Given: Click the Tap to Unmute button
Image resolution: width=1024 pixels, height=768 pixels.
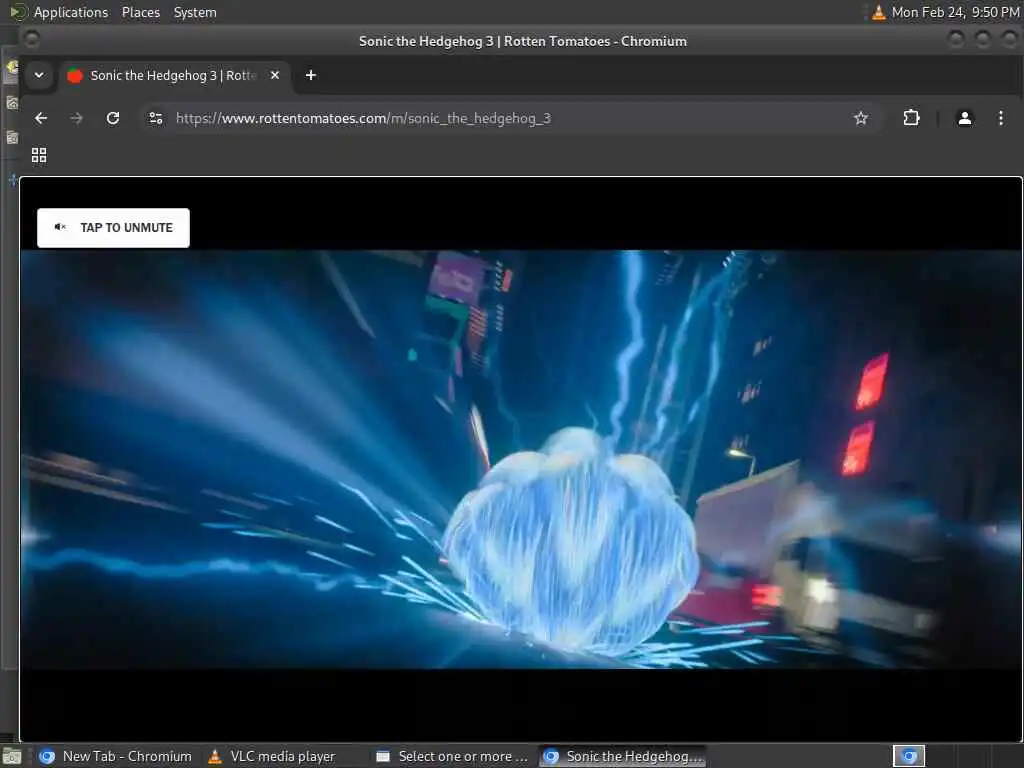Looking at the screenshot, I should [x=113, y=227].
